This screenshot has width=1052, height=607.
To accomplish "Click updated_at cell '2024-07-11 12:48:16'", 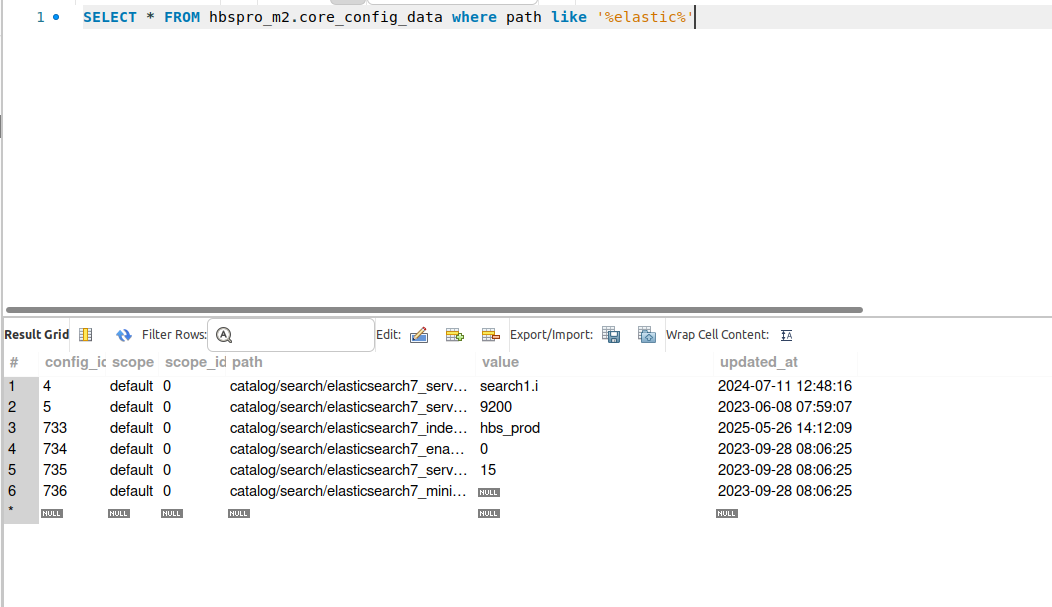I will coord(785,386).
